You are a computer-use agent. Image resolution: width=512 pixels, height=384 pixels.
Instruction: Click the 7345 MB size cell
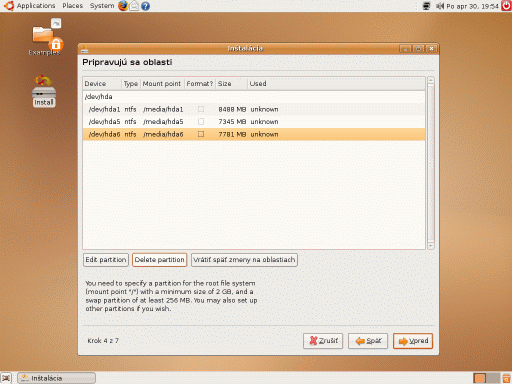(x=232, y=121)
